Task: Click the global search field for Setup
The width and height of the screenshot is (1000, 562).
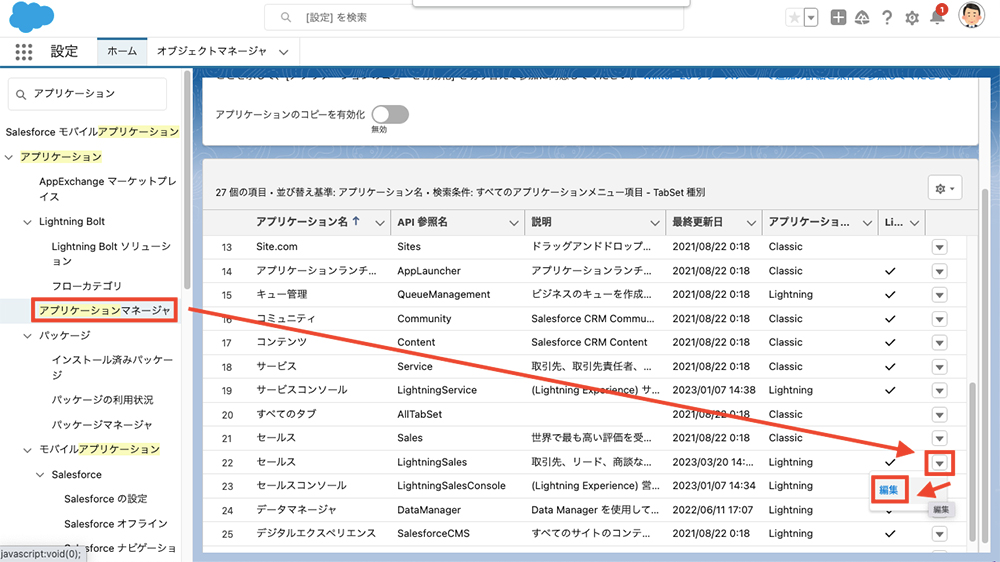Action: (x=474, y=18)
